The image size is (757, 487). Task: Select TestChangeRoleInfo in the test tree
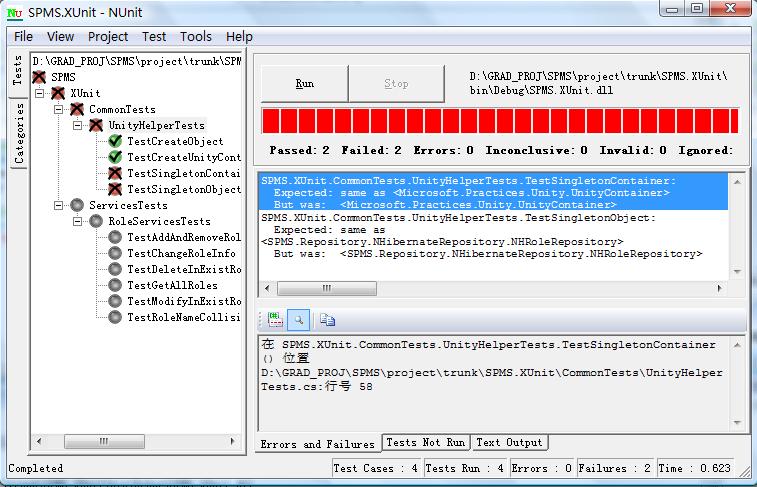click(x=182, y=253)
